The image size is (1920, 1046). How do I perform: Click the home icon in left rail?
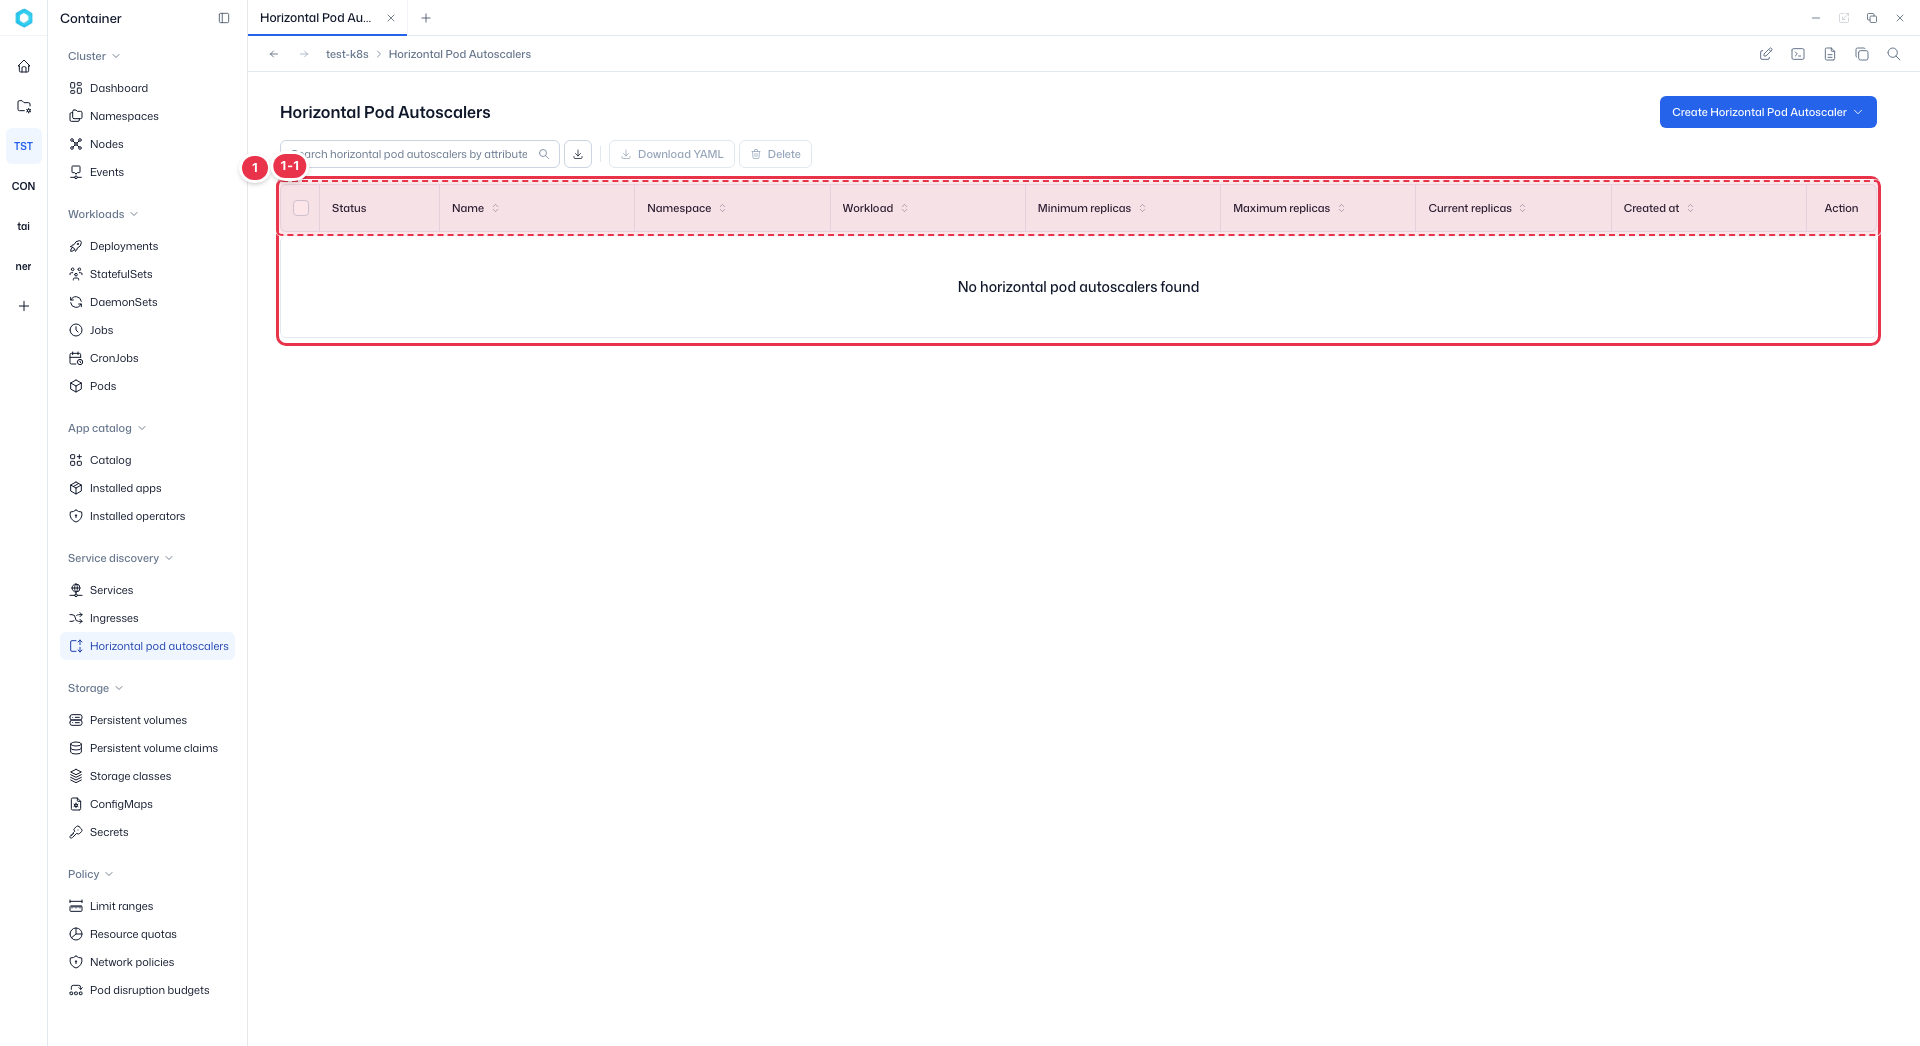(24, 67)
